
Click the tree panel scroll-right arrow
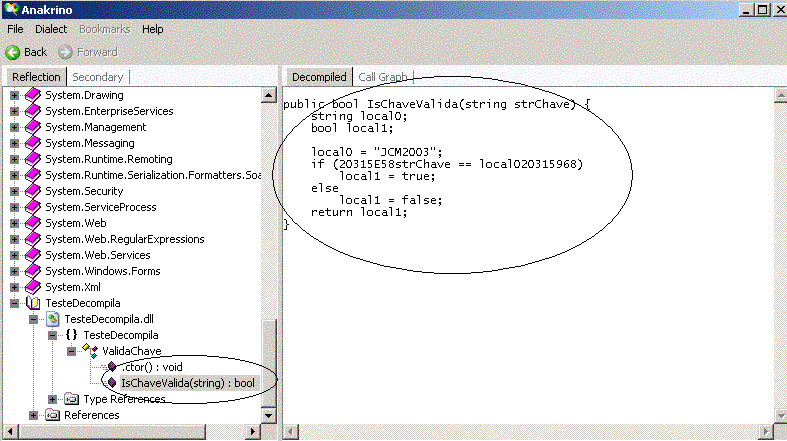pos(253,431)
